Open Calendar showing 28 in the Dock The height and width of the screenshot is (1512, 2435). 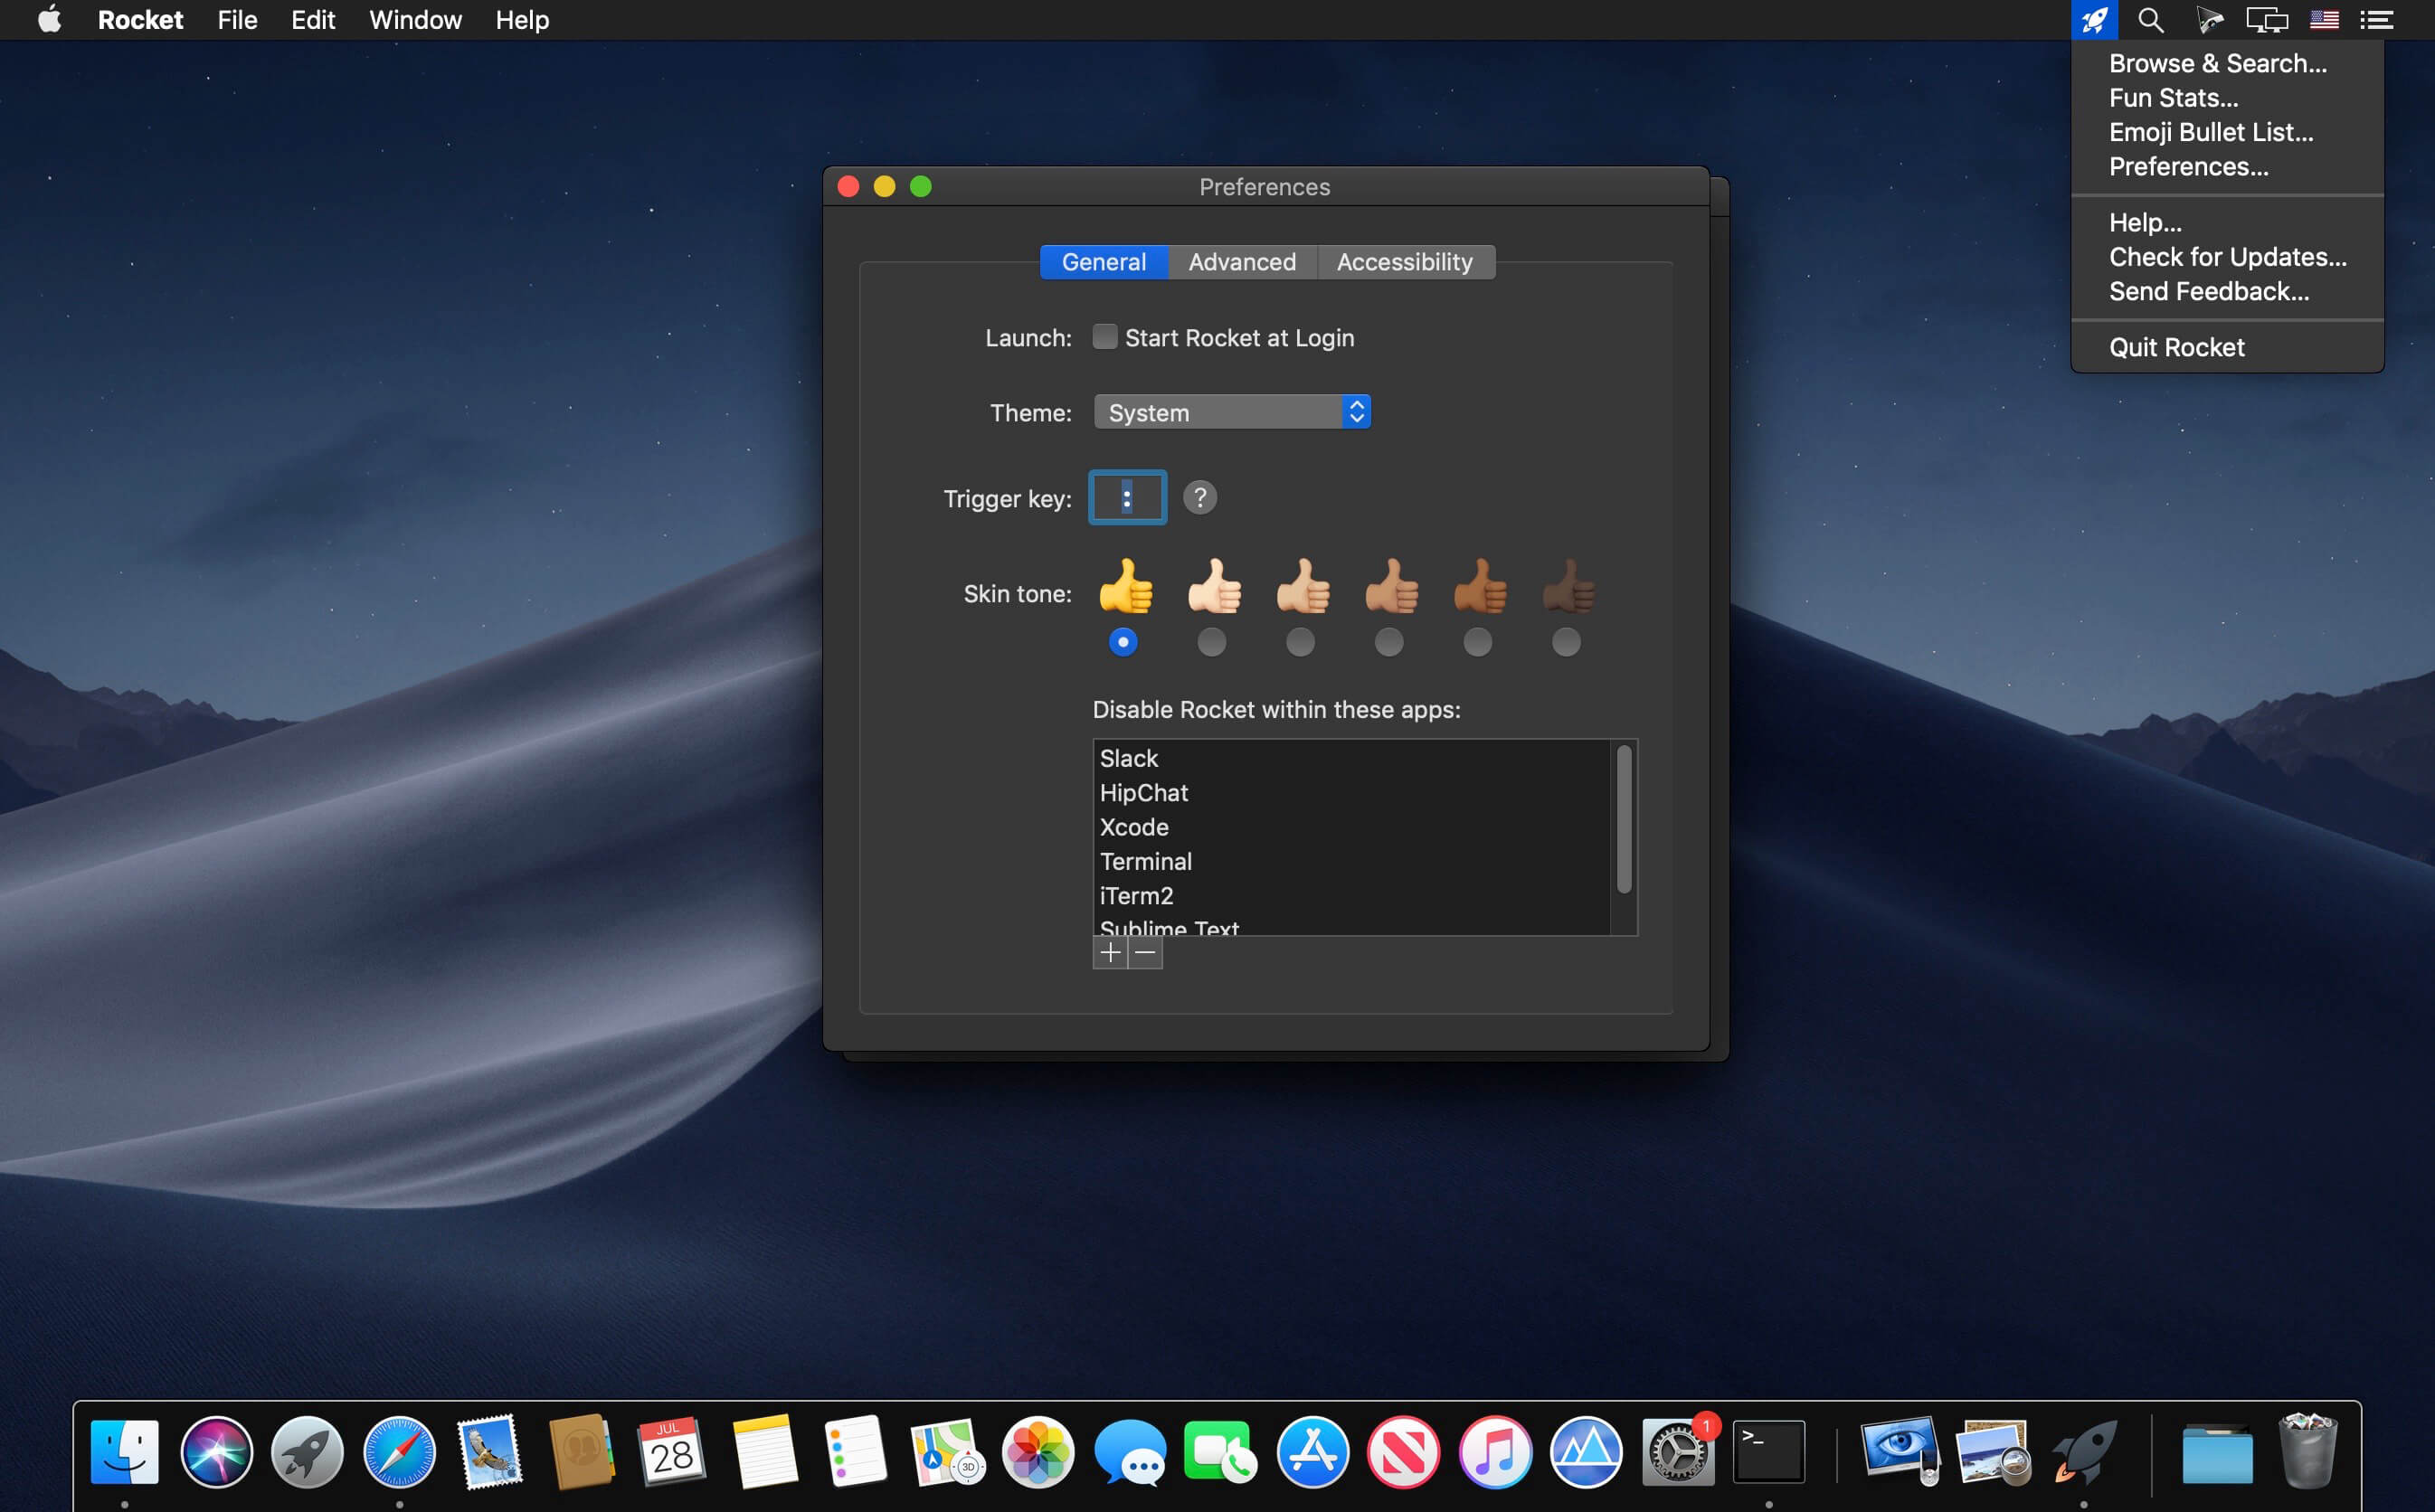click(672, 1452)
